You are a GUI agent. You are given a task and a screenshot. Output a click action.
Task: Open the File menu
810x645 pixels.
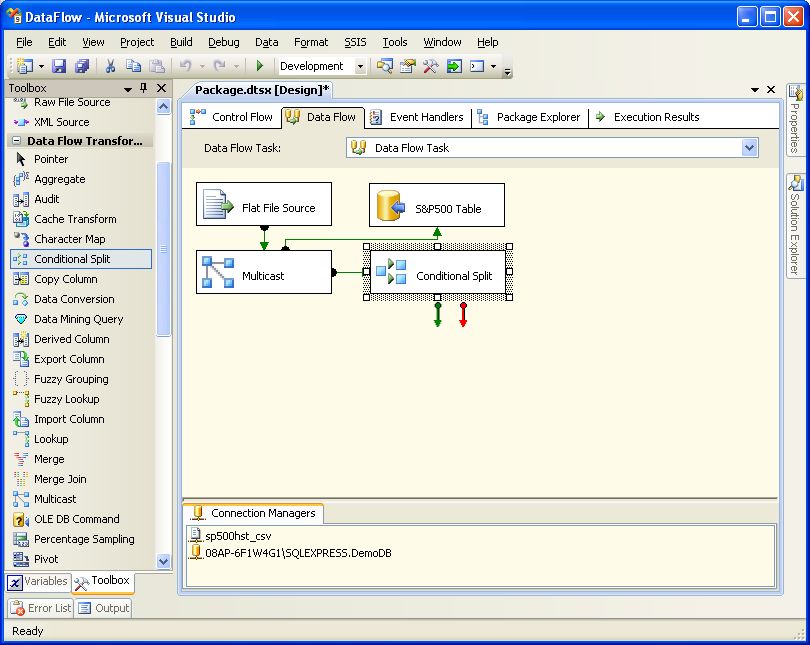click(x=24, y=42)
